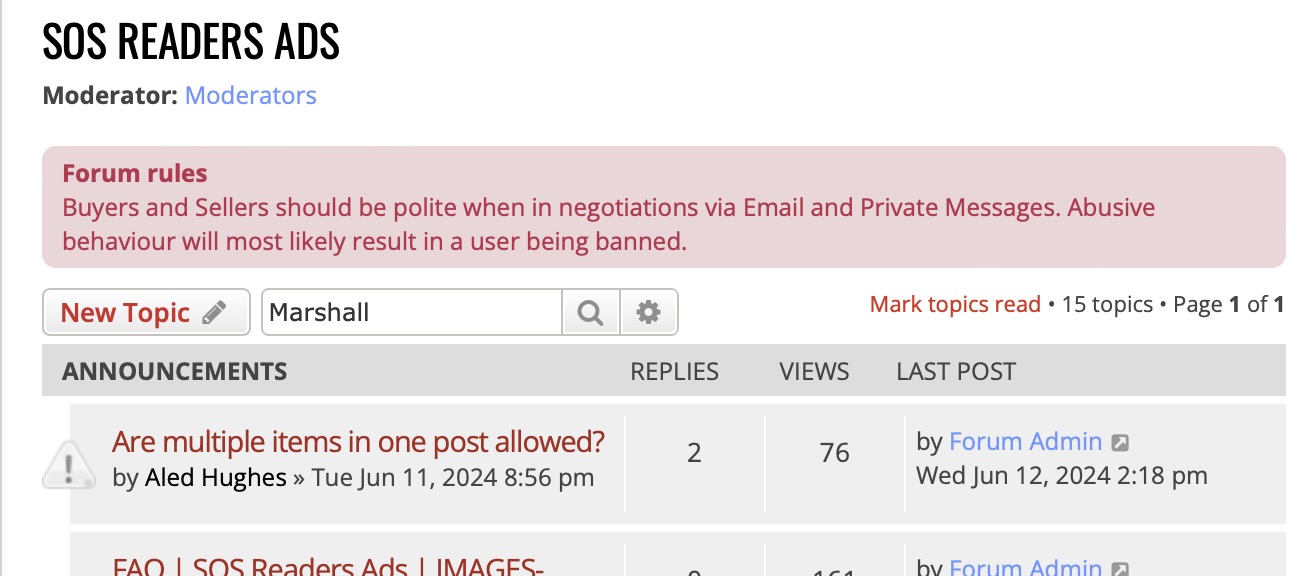Click Mark topics read

(955, 304)
